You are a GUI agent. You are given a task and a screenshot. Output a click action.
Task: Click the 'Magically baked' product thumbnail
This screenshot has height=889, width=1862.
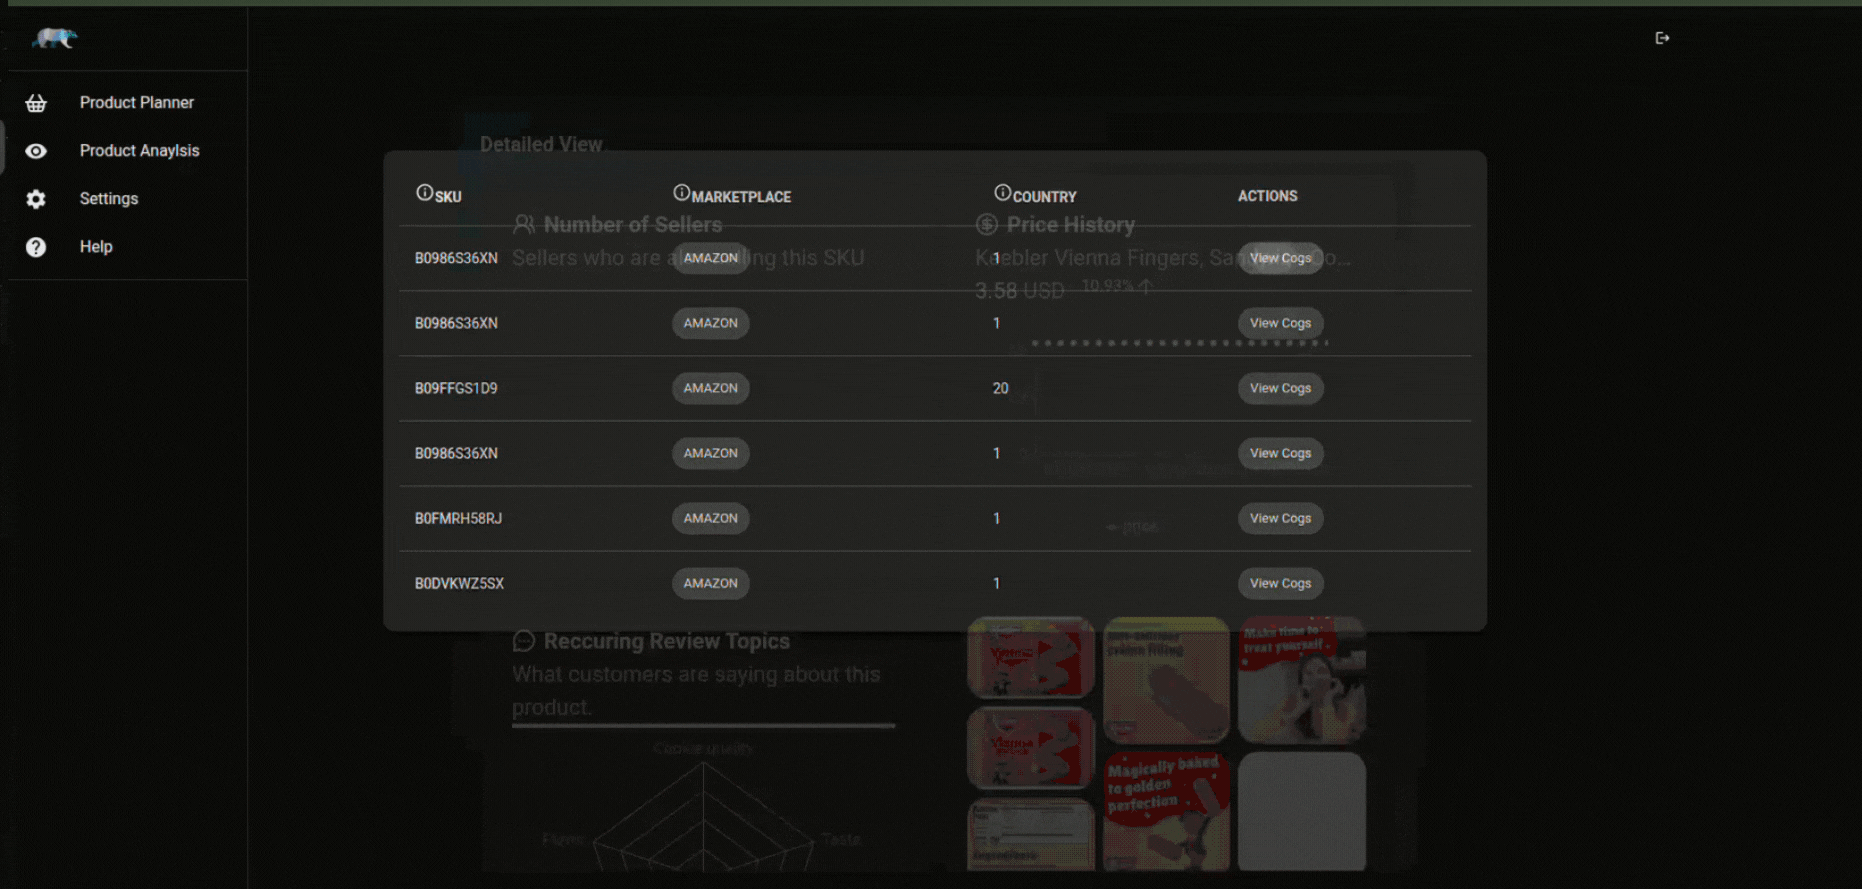tap(1166, 810)
